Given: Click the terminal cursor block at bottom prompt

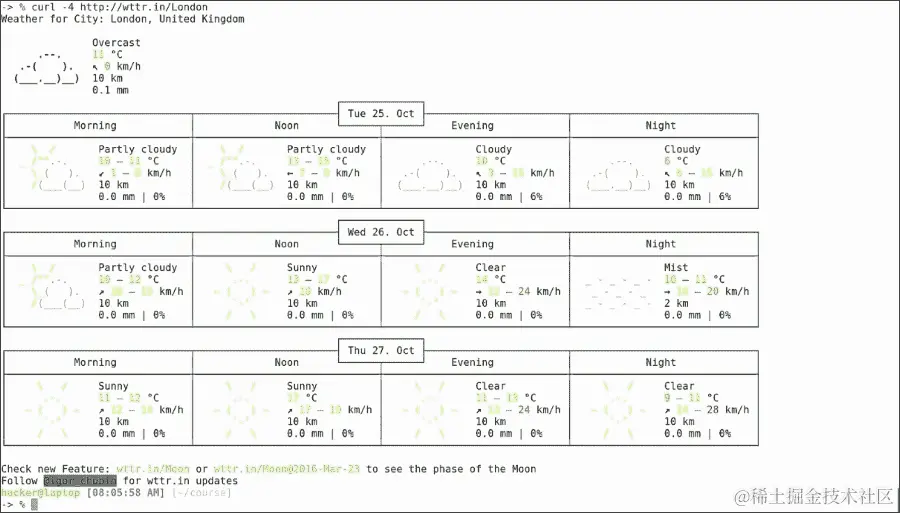Looking at the screenshot, I should pyautogui.click(x=34, y=504).
